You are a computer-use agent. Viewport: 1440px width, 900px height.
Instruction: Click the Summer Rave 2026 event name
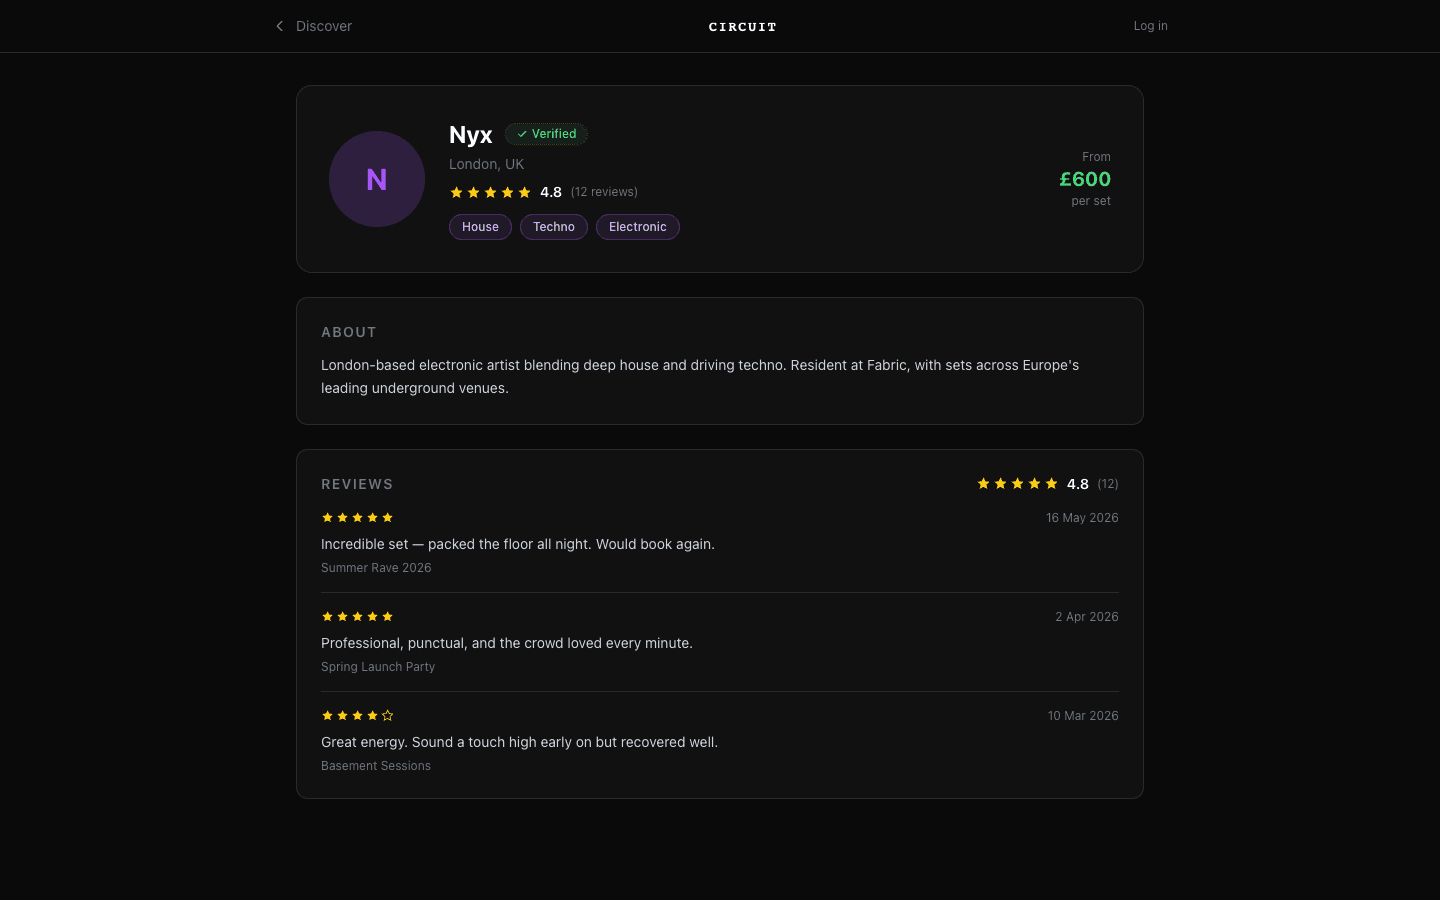(376, 568)
